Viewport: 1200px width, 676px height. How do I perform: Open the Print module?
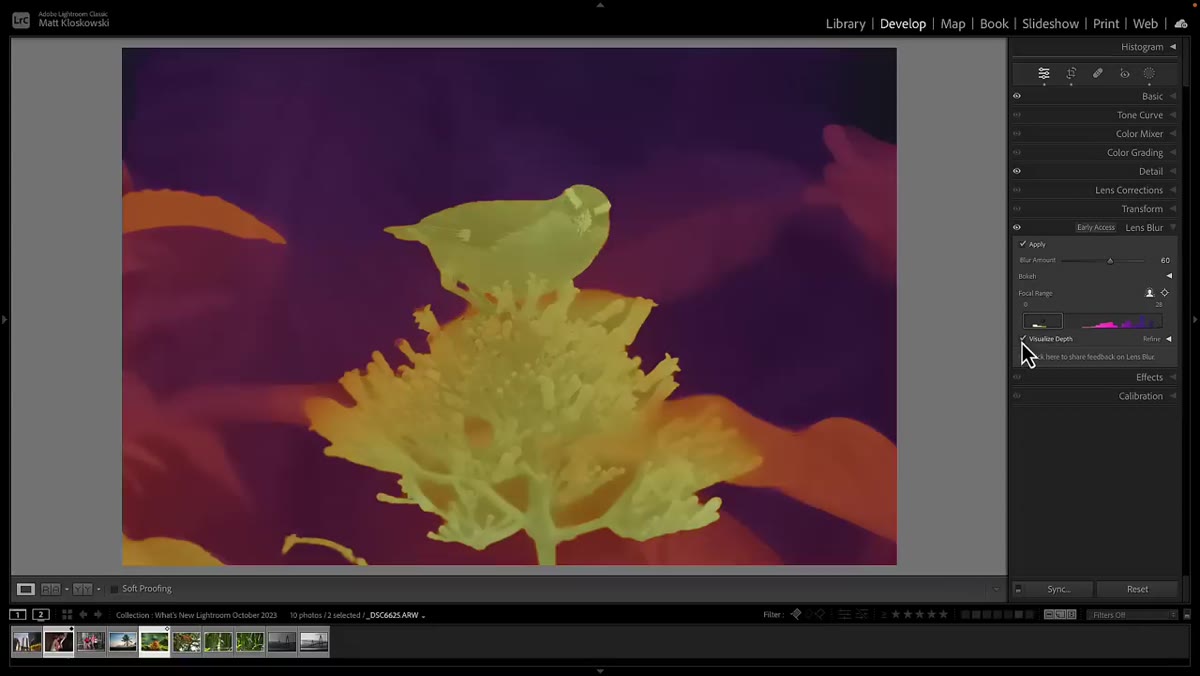pos(1106,23)
